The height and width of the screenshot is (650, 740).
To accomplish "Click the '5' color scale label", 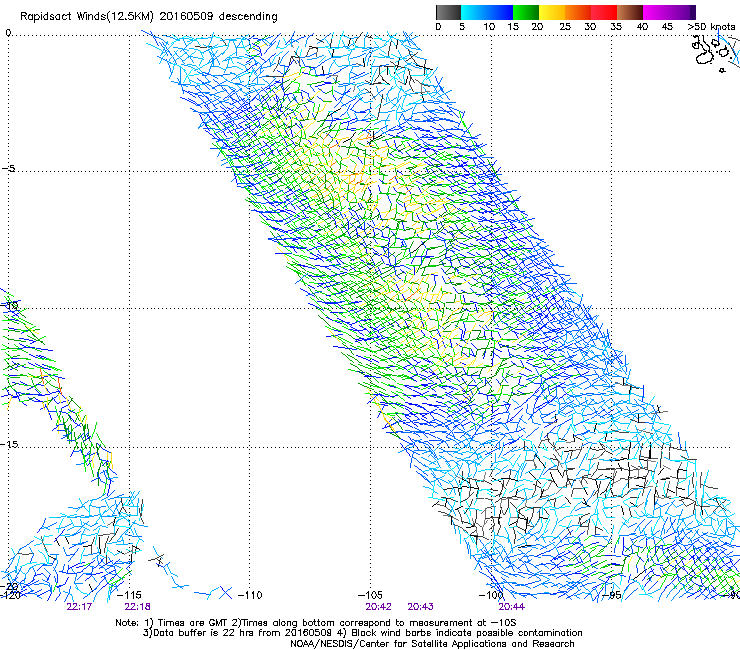I will click(x=462, y=27).
